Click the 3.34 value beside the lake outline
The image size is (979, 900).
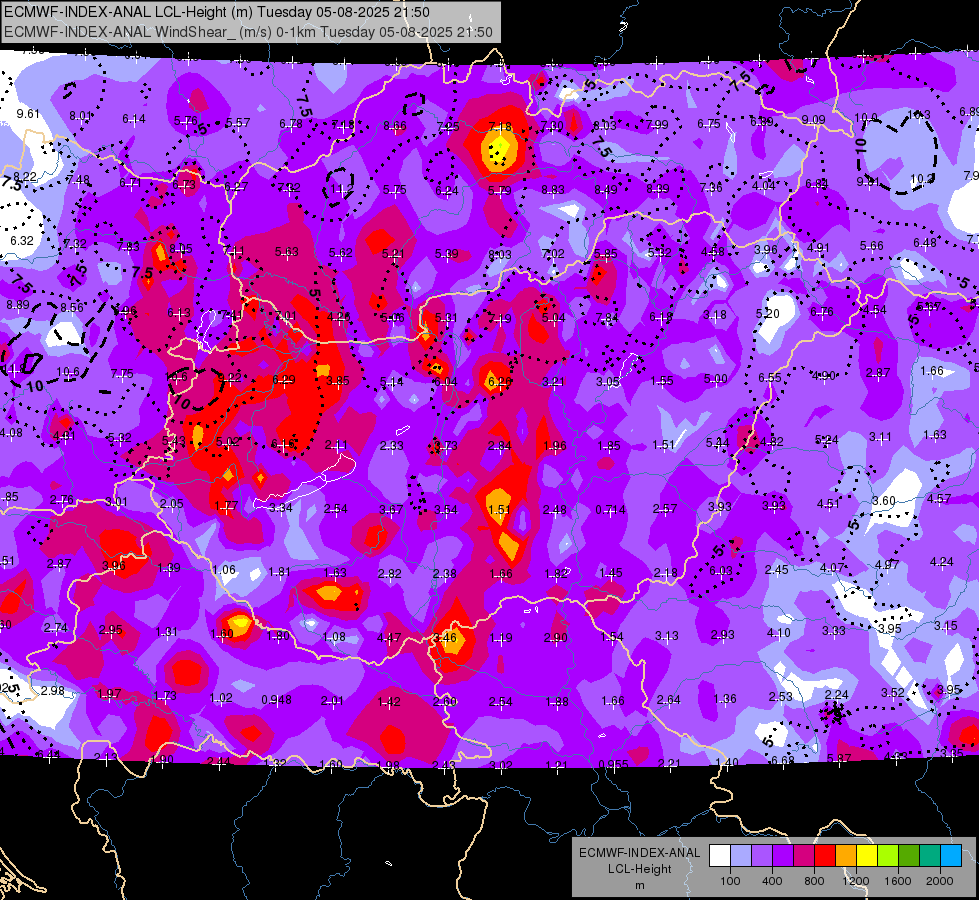pos(280,507)
